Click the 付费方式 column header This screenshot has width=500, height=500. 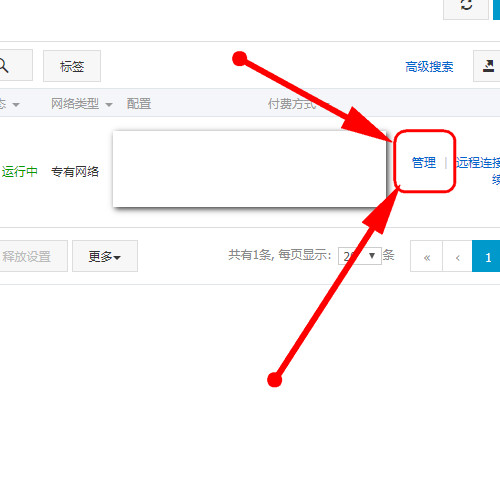click(292, 104)
